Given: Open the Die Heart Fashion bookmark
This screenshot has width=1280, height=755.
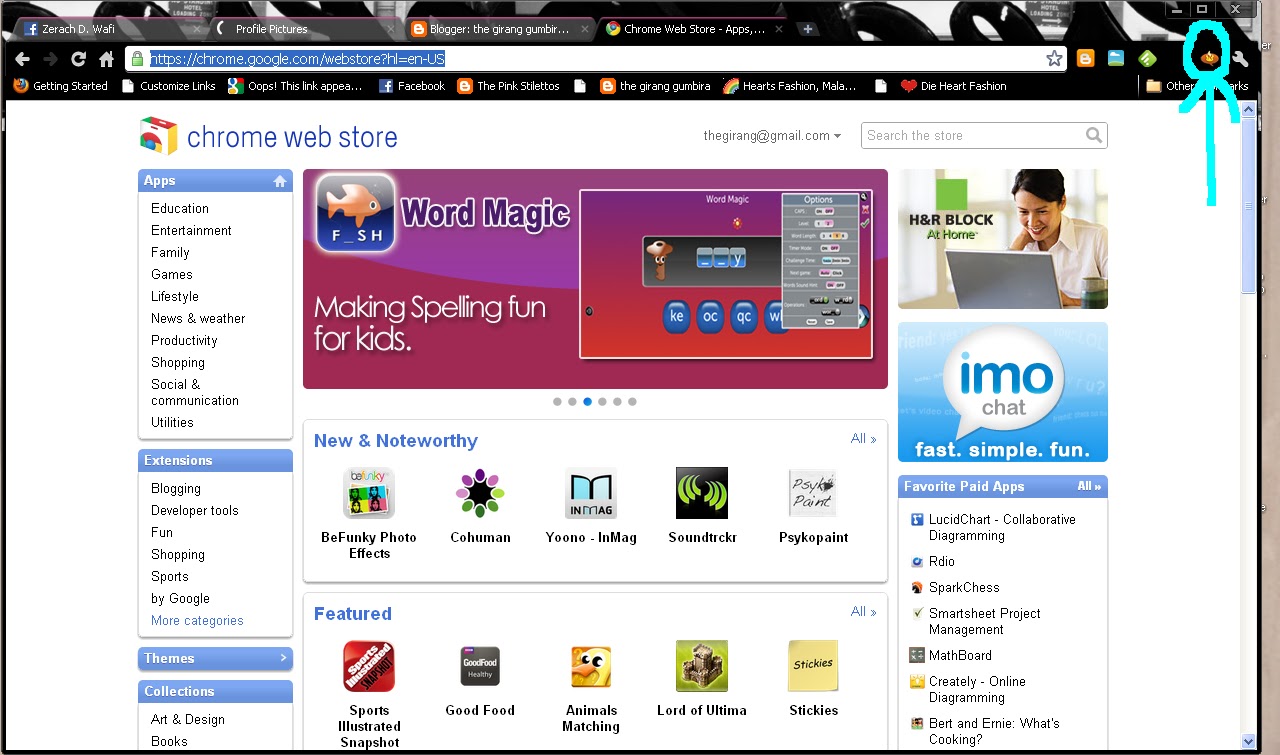Looking at the screenshot, I should (x=954, y=86).
